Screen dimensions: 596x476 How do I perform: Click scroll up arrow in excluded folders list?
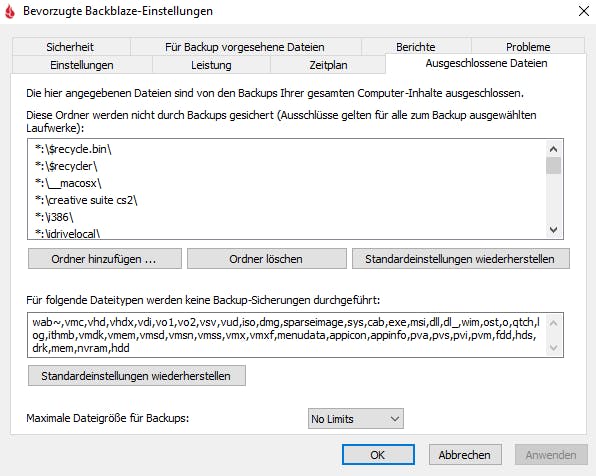(553, 149)
